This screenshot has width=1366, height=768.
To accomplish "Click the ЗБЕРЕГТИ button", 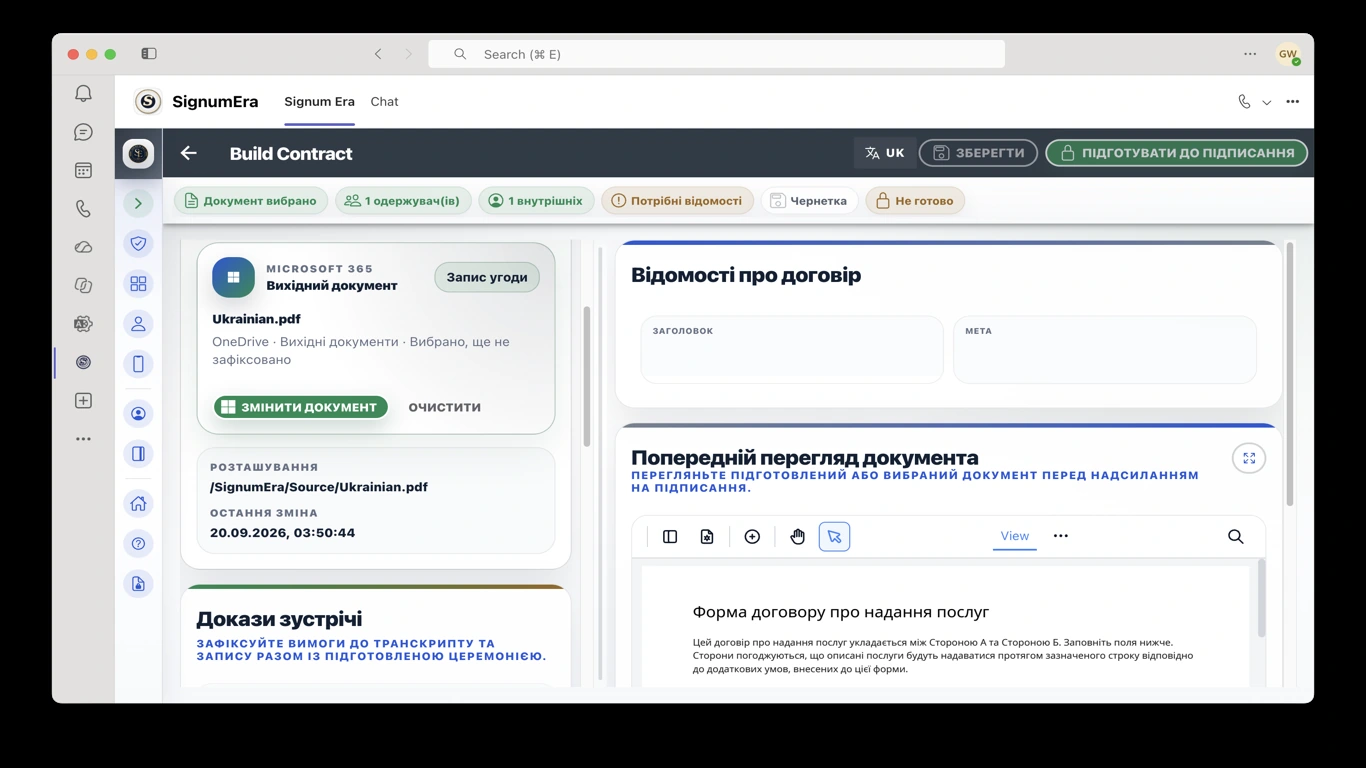I will [978, 153].
